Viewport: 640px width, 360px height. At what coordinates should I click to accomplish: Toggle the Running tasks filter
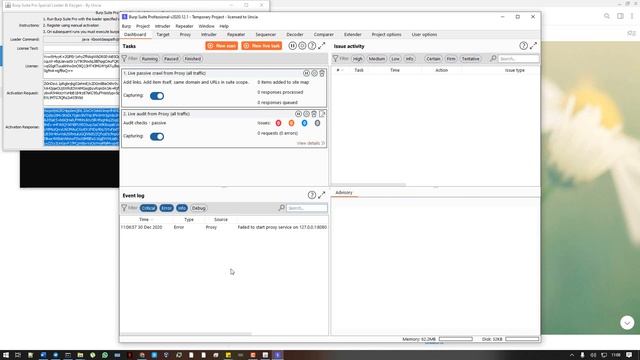coord(150,59)
